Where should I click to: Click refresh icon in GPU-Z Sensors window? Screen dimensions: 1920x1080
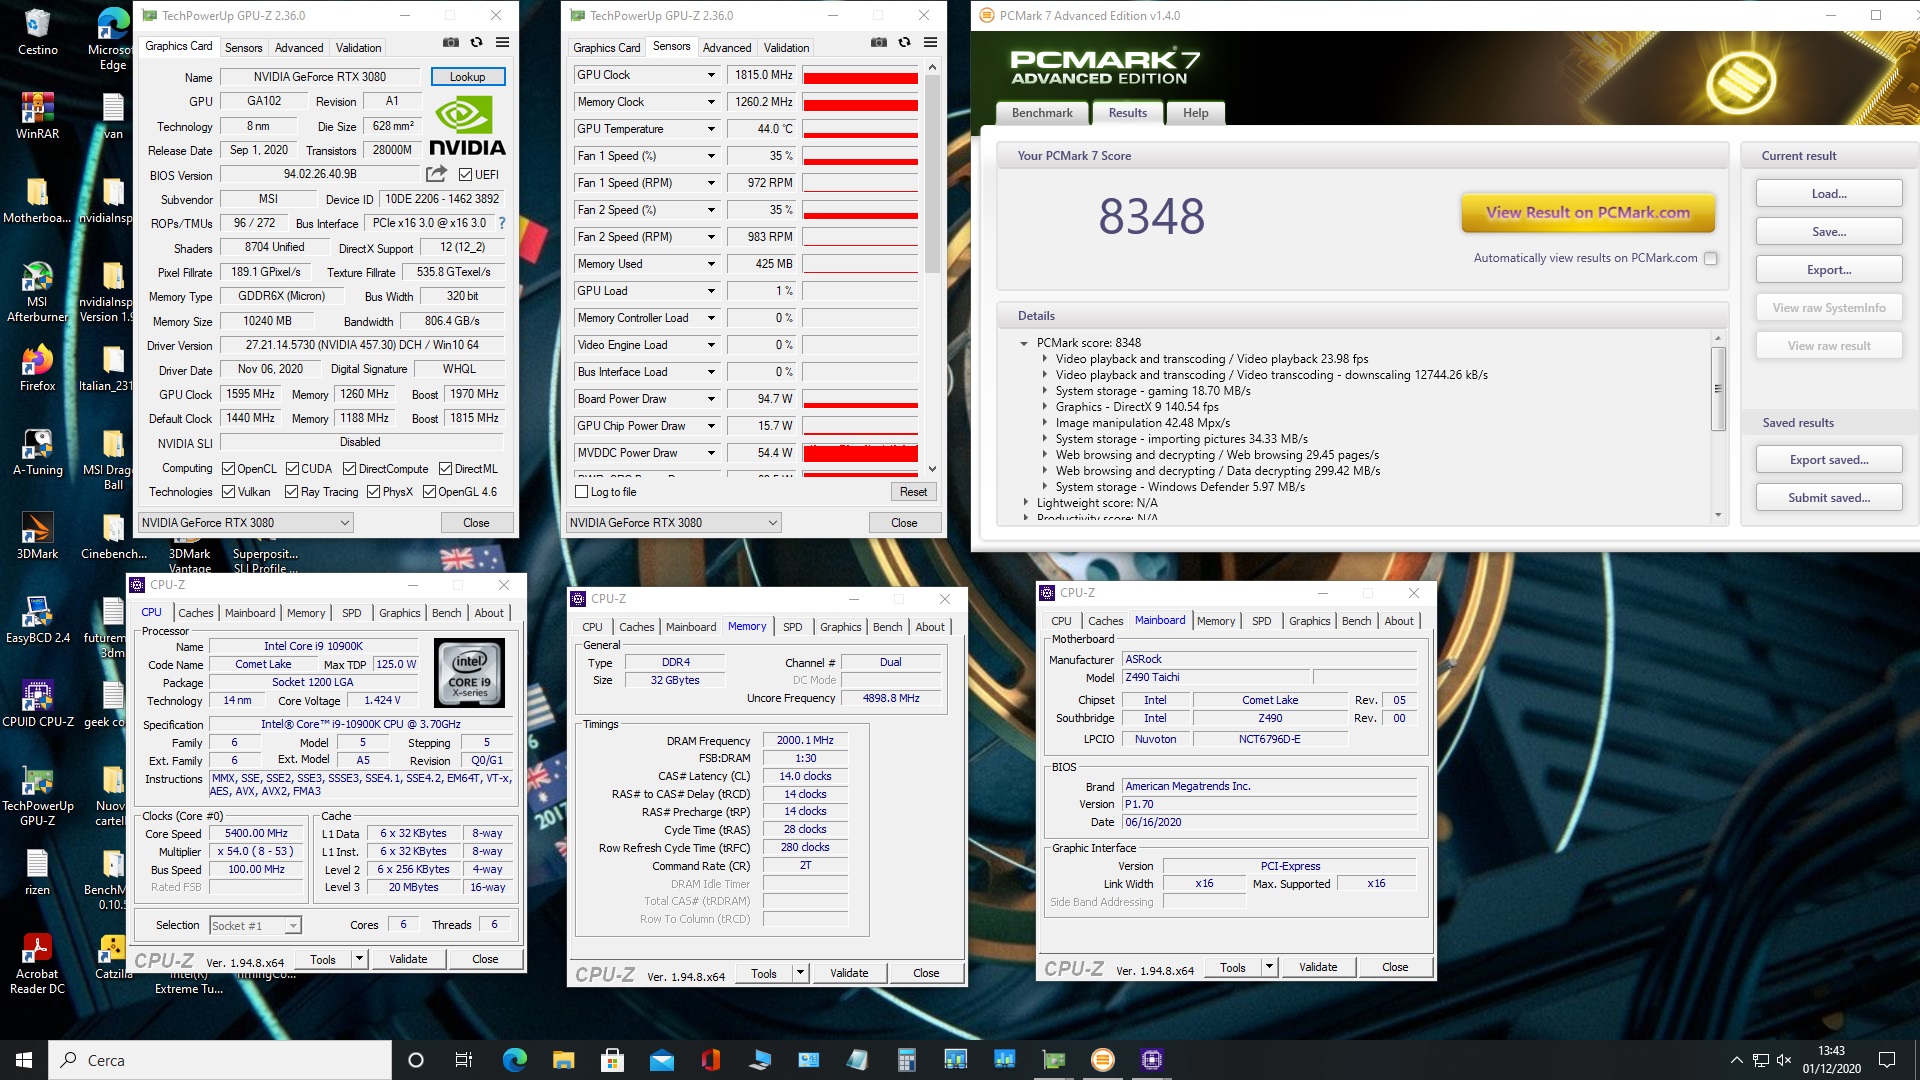pos(905,42)
